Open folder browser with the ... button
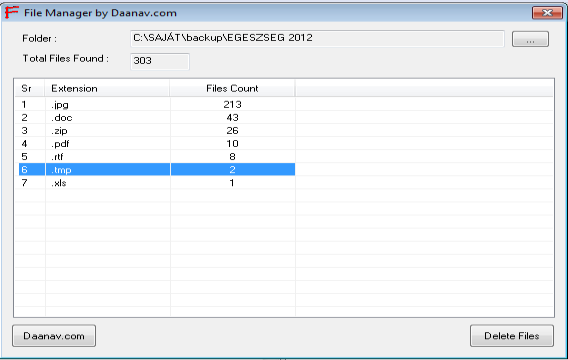The image size is (568, 360). (x=530, y=39)
